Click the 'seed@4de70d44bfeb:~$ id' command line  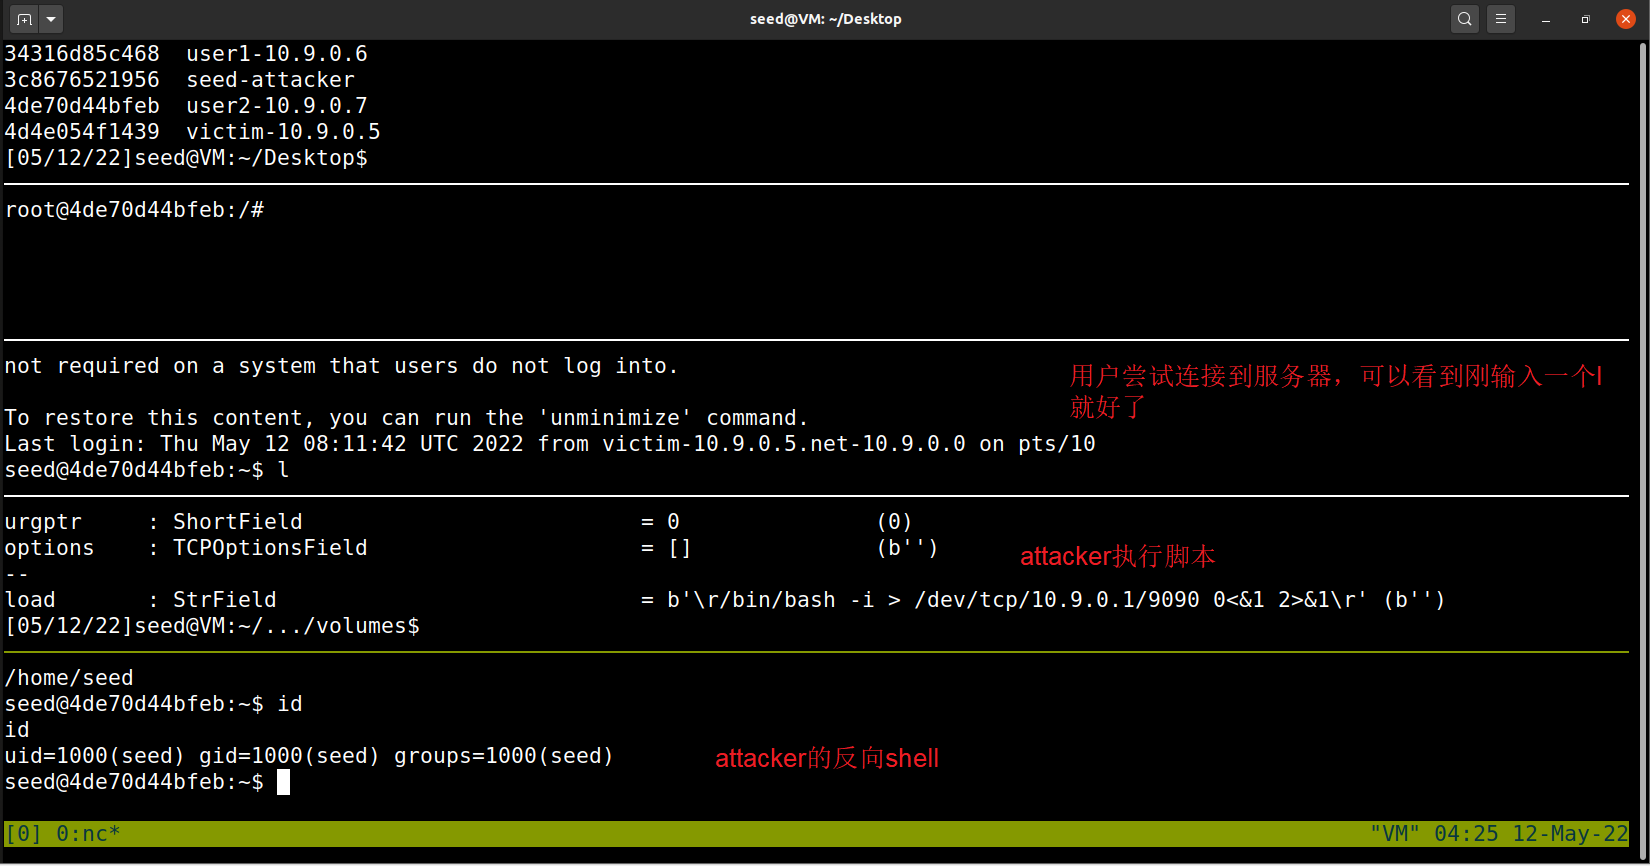point(153,704)
